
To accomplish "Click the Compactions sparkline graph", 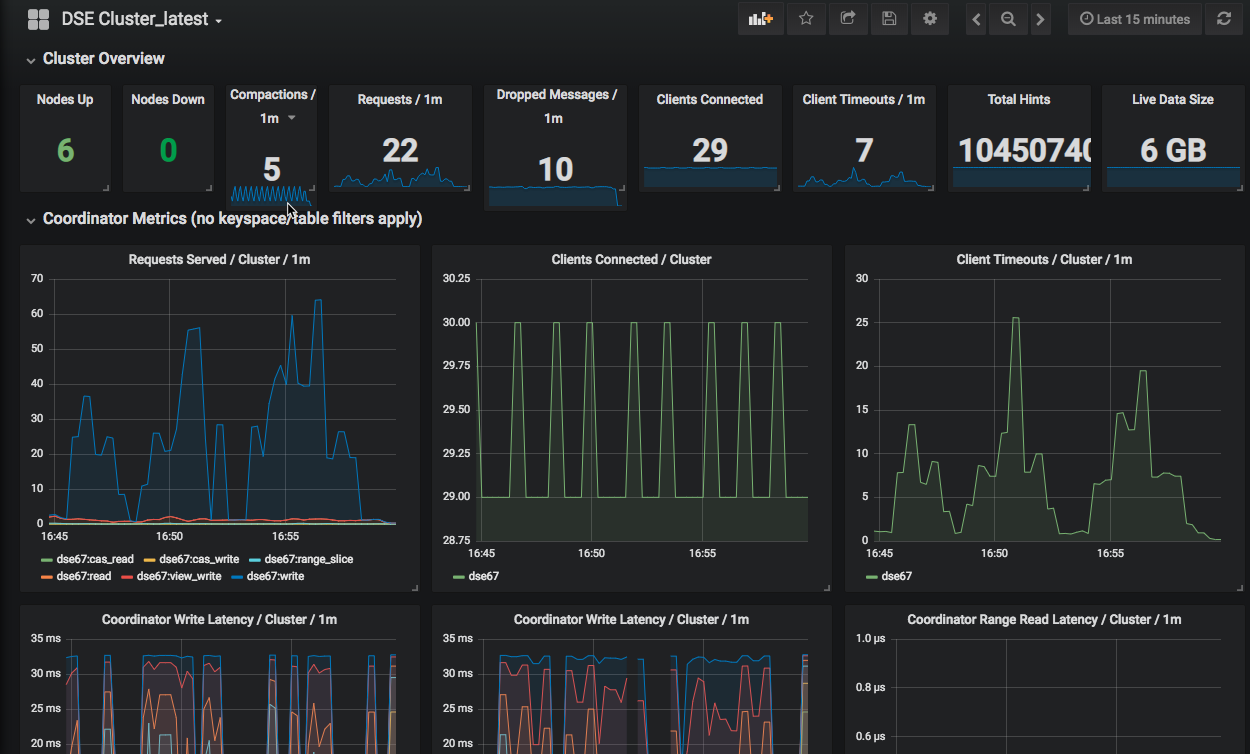I will 271,194.
